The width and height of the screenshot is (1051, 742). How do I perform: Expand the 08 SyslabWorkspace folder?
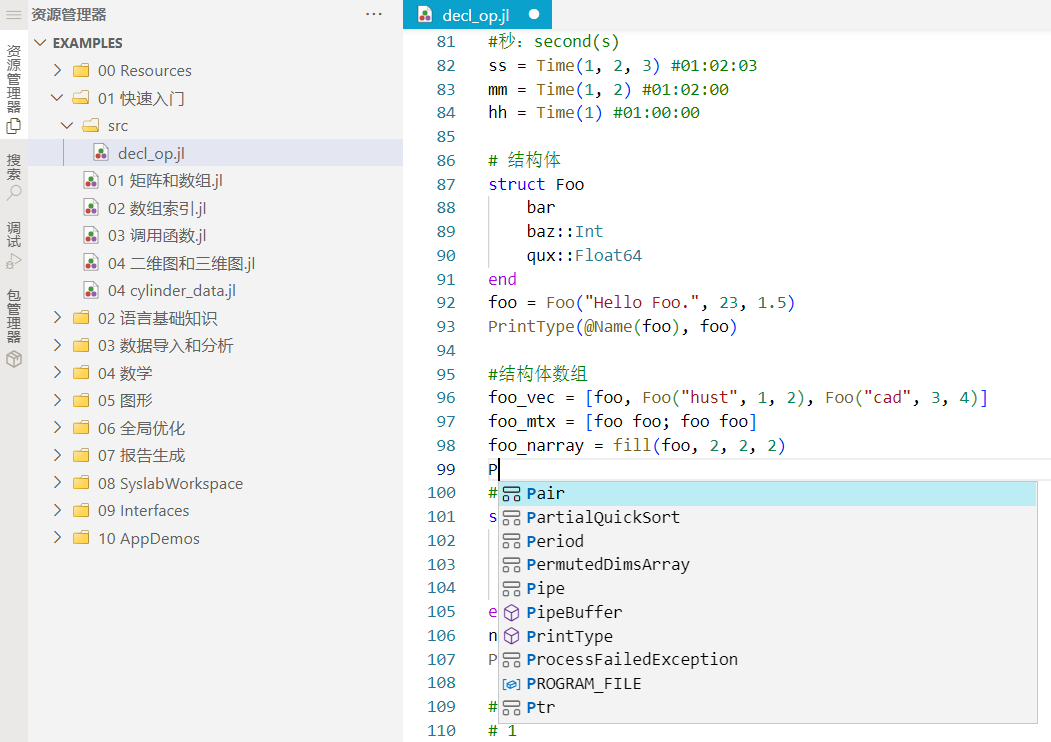[x=57, y=483]
